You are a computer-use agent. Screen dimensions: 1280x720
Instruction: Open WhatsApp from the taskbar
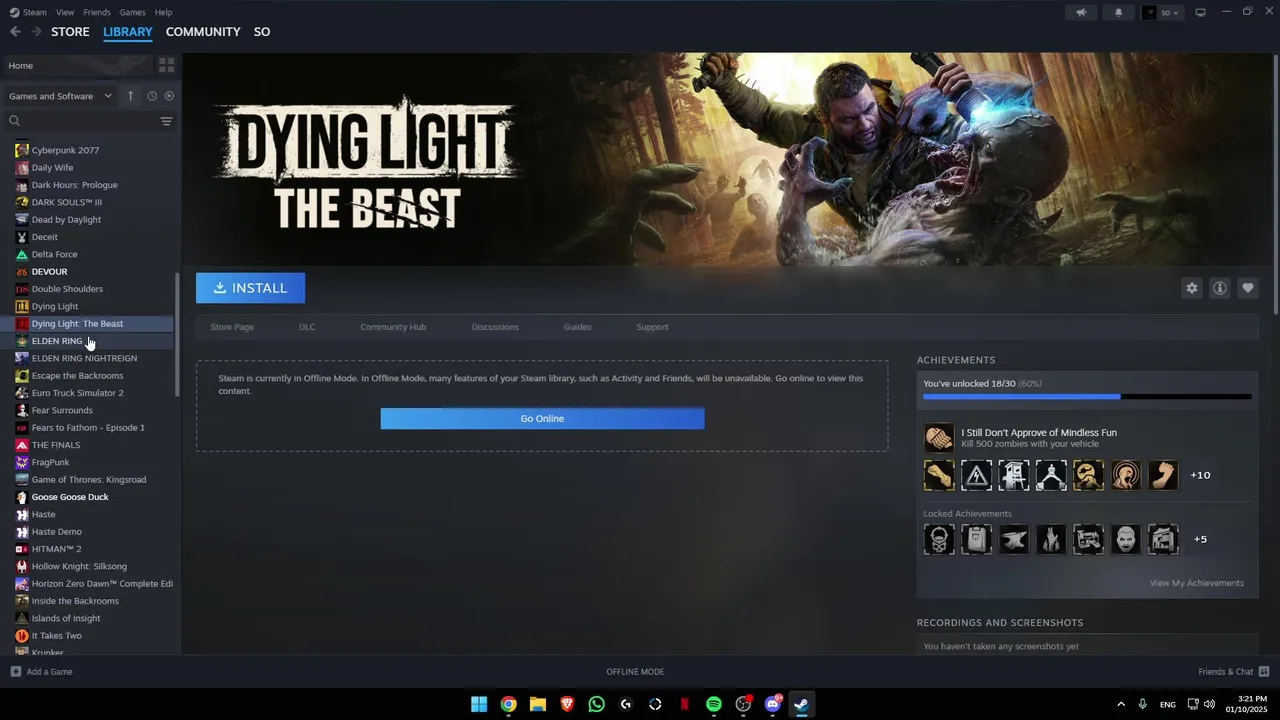[x=597, y=704]
